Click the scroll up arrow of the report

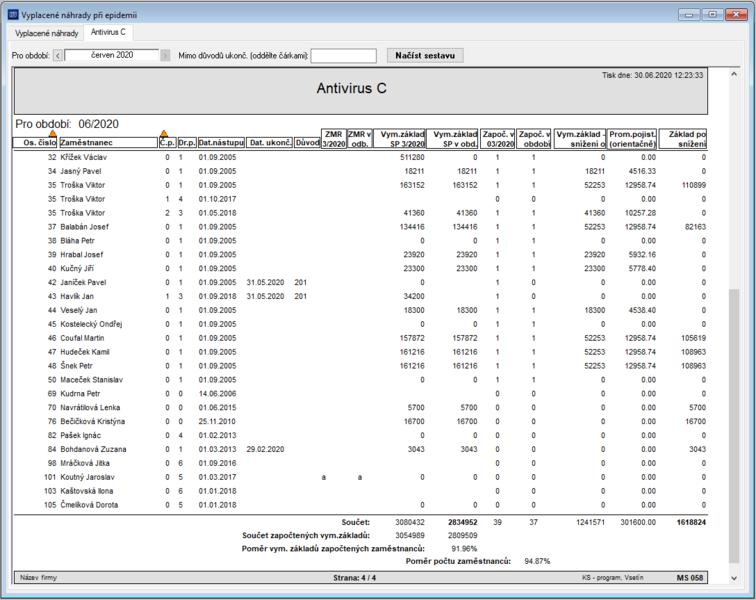click(734, 74)
